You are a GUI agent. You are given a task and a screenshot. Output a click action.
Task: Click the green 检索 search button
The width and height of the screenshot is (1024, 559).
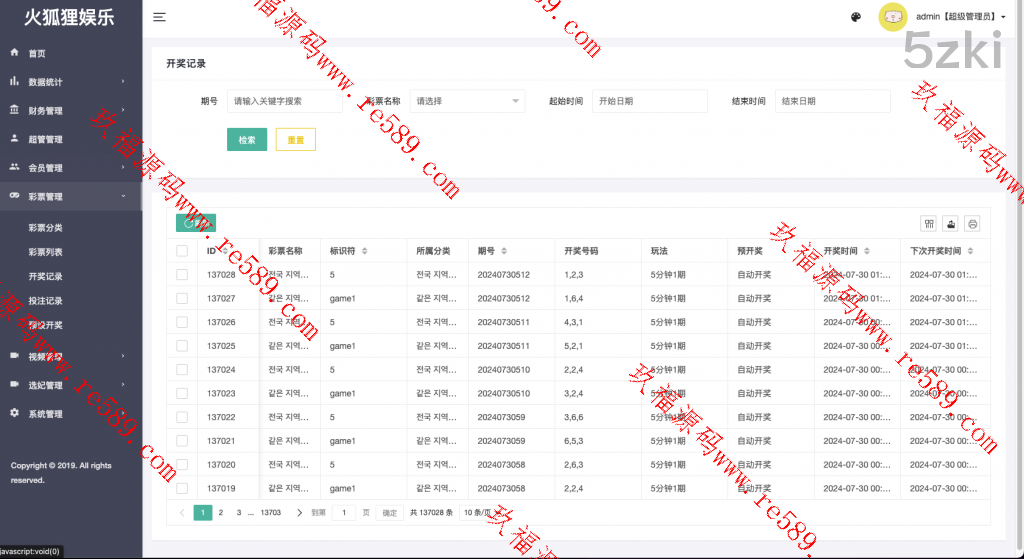pyautogui.click(x=247, y=140)
